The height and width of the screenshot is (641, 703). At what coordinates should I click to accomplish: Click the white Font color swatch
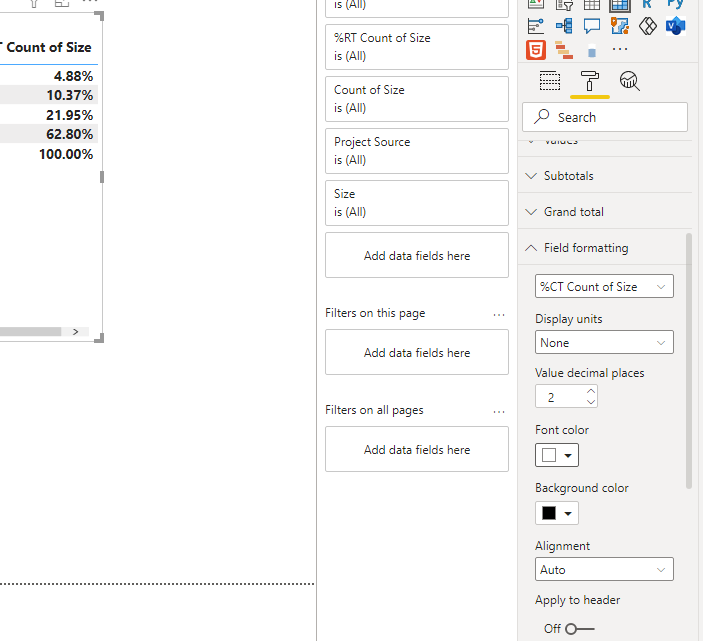point(549,455)
